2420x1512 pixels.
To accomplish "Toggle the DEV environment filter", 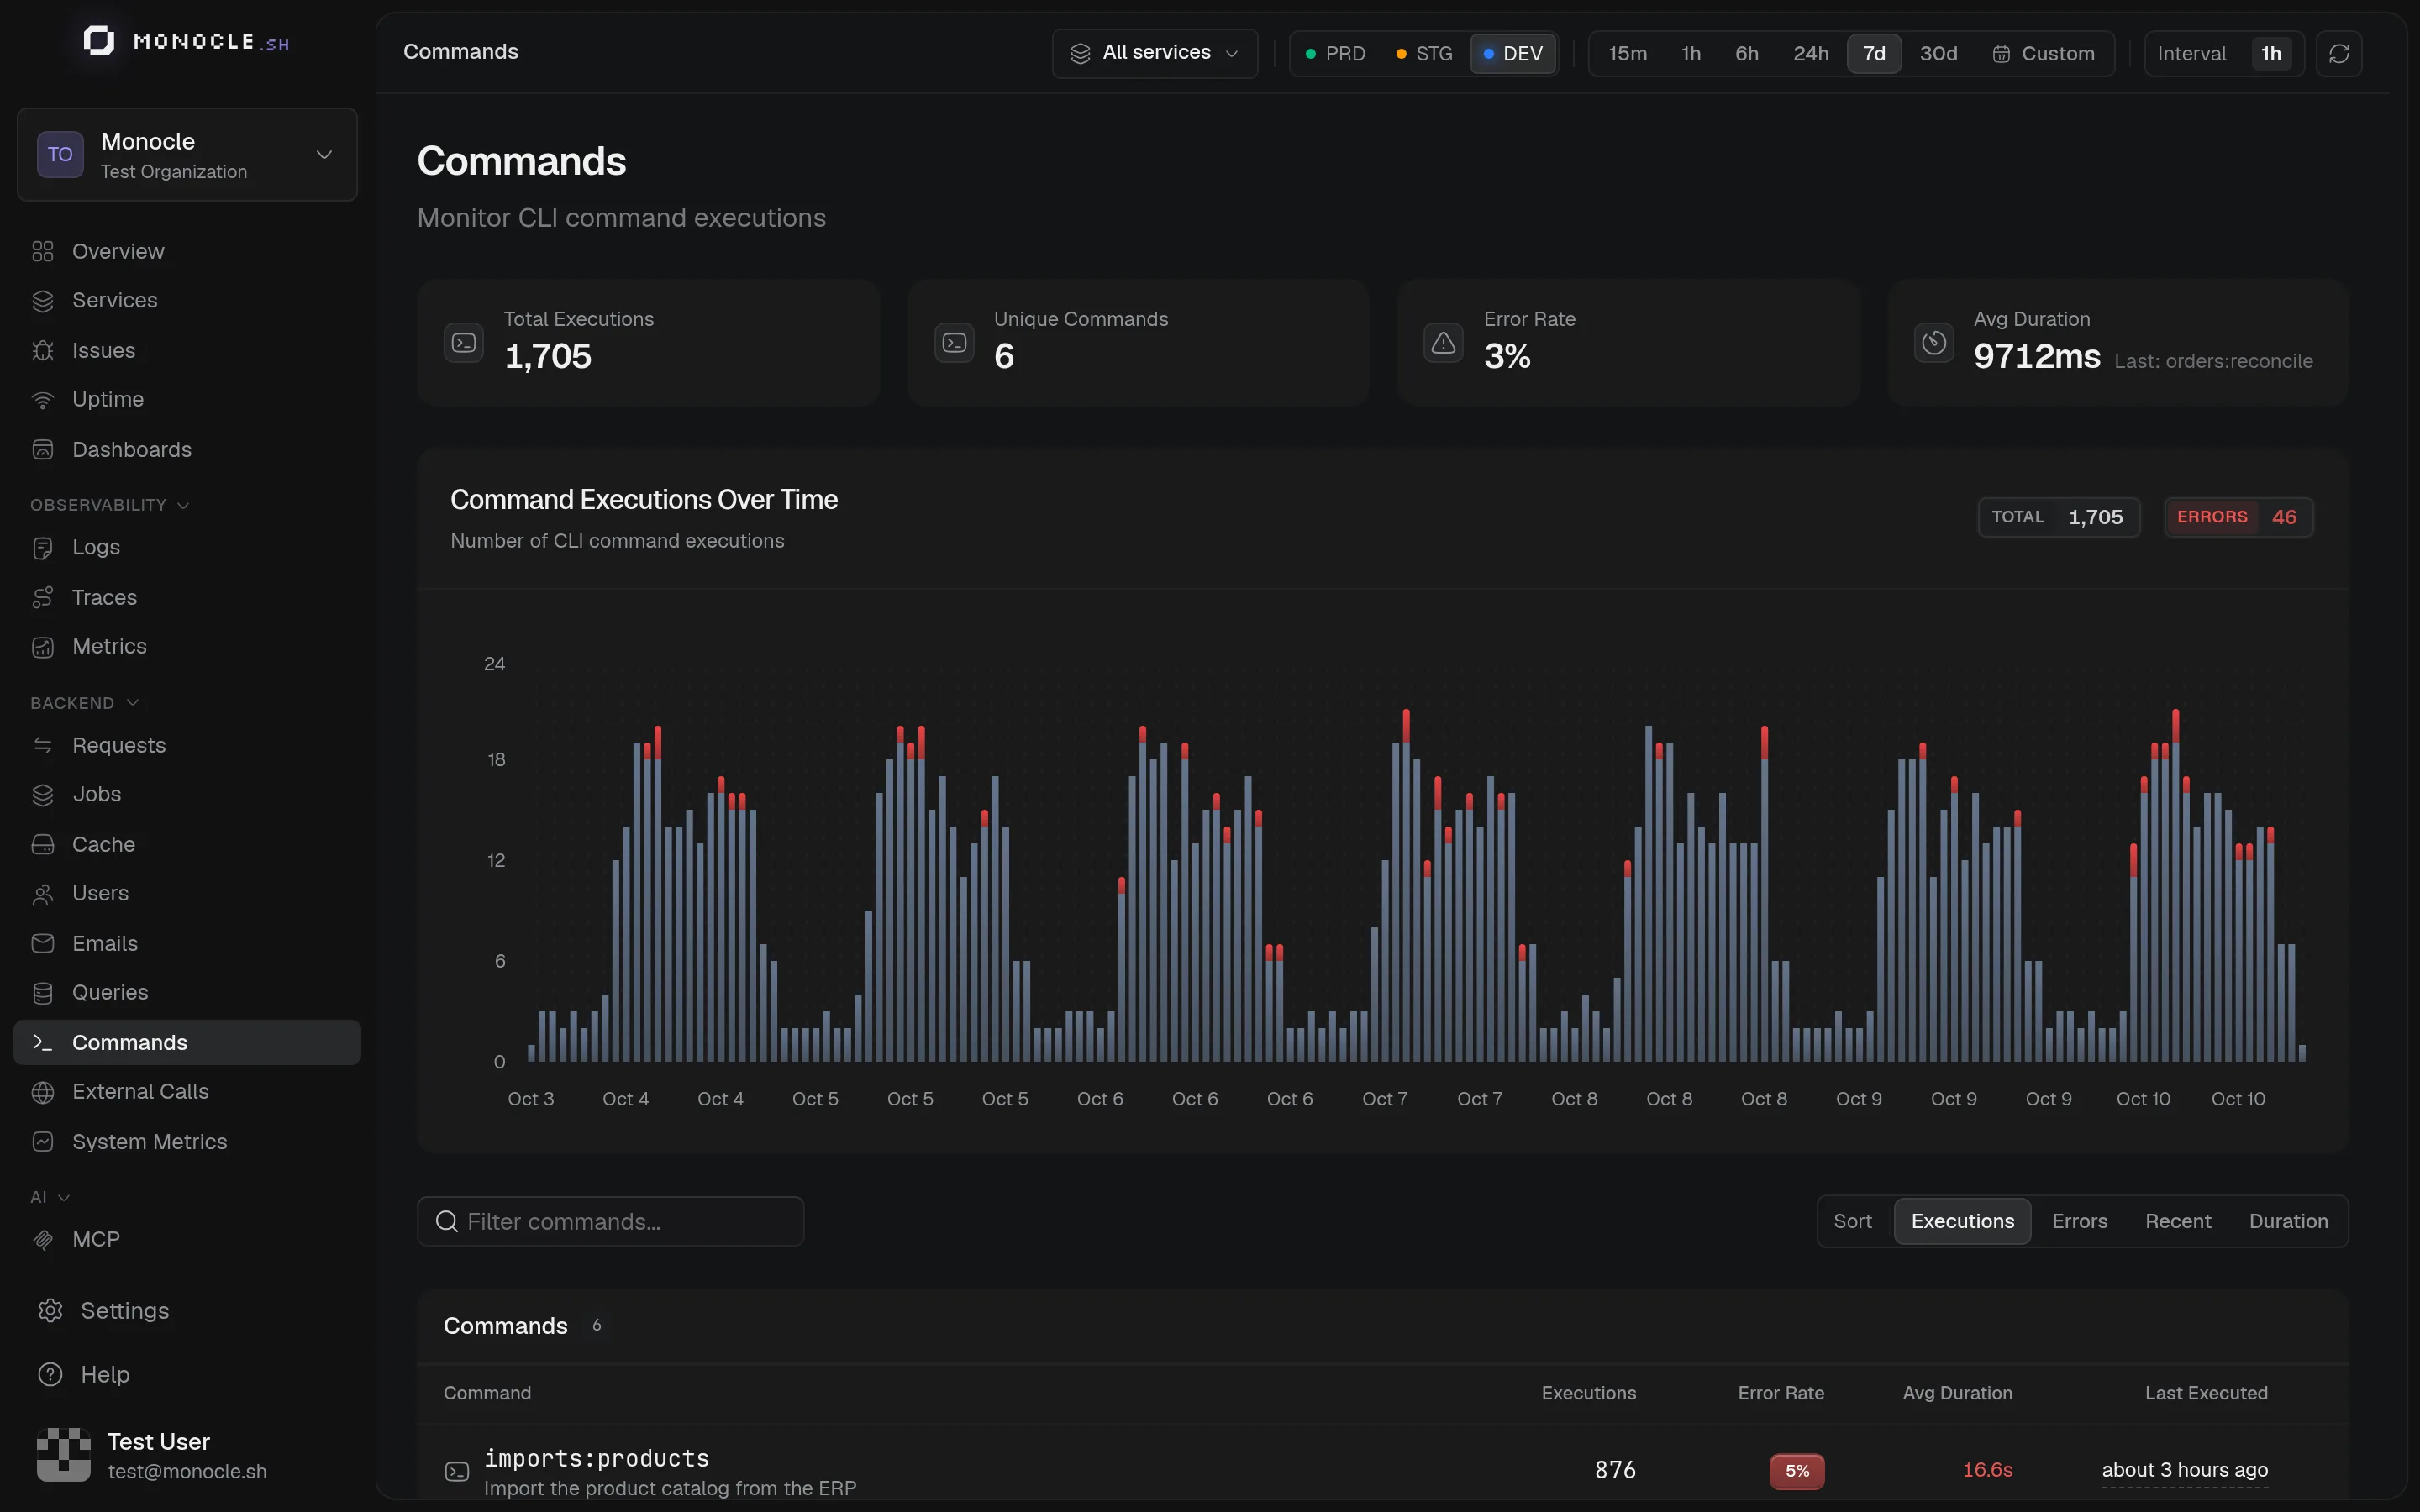I will point(1513,53).
